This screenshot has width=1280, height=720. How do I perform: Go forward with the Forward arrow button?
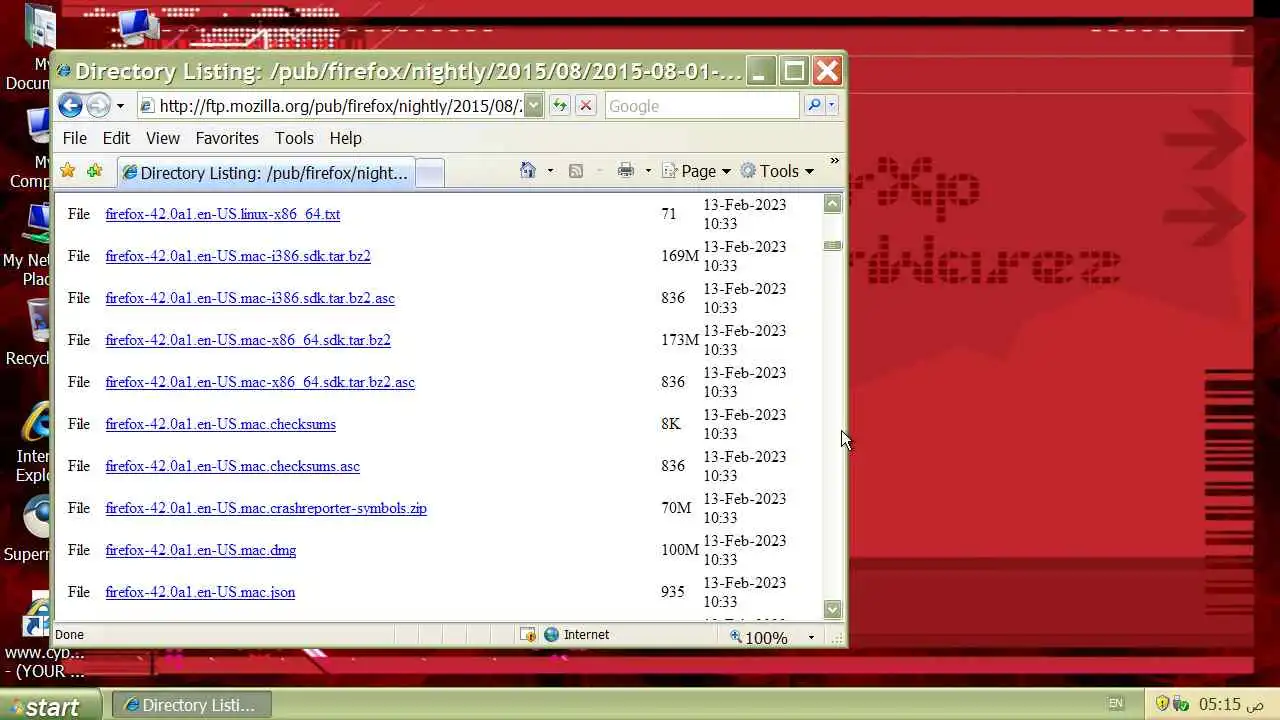tap(98, 106)
